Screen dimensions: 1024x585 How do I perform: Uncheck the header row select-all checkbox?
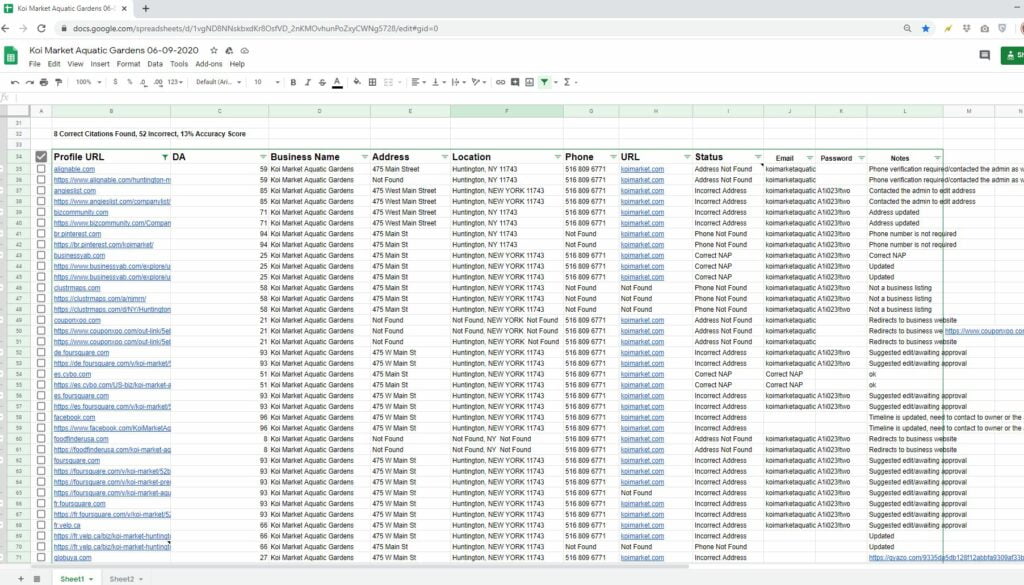click(41, 157)
